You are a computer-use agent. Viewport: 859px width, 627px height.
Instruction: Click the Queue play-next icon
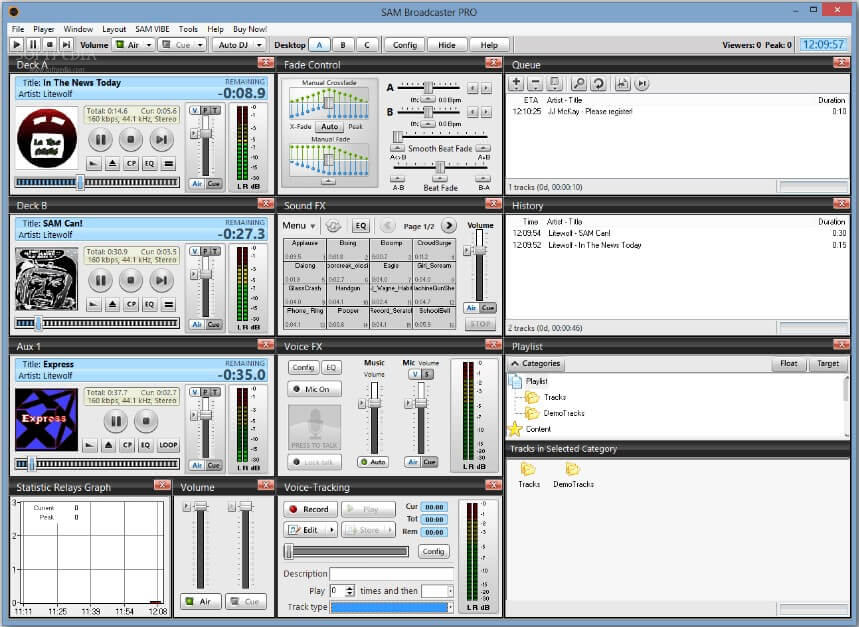point(642,83)
